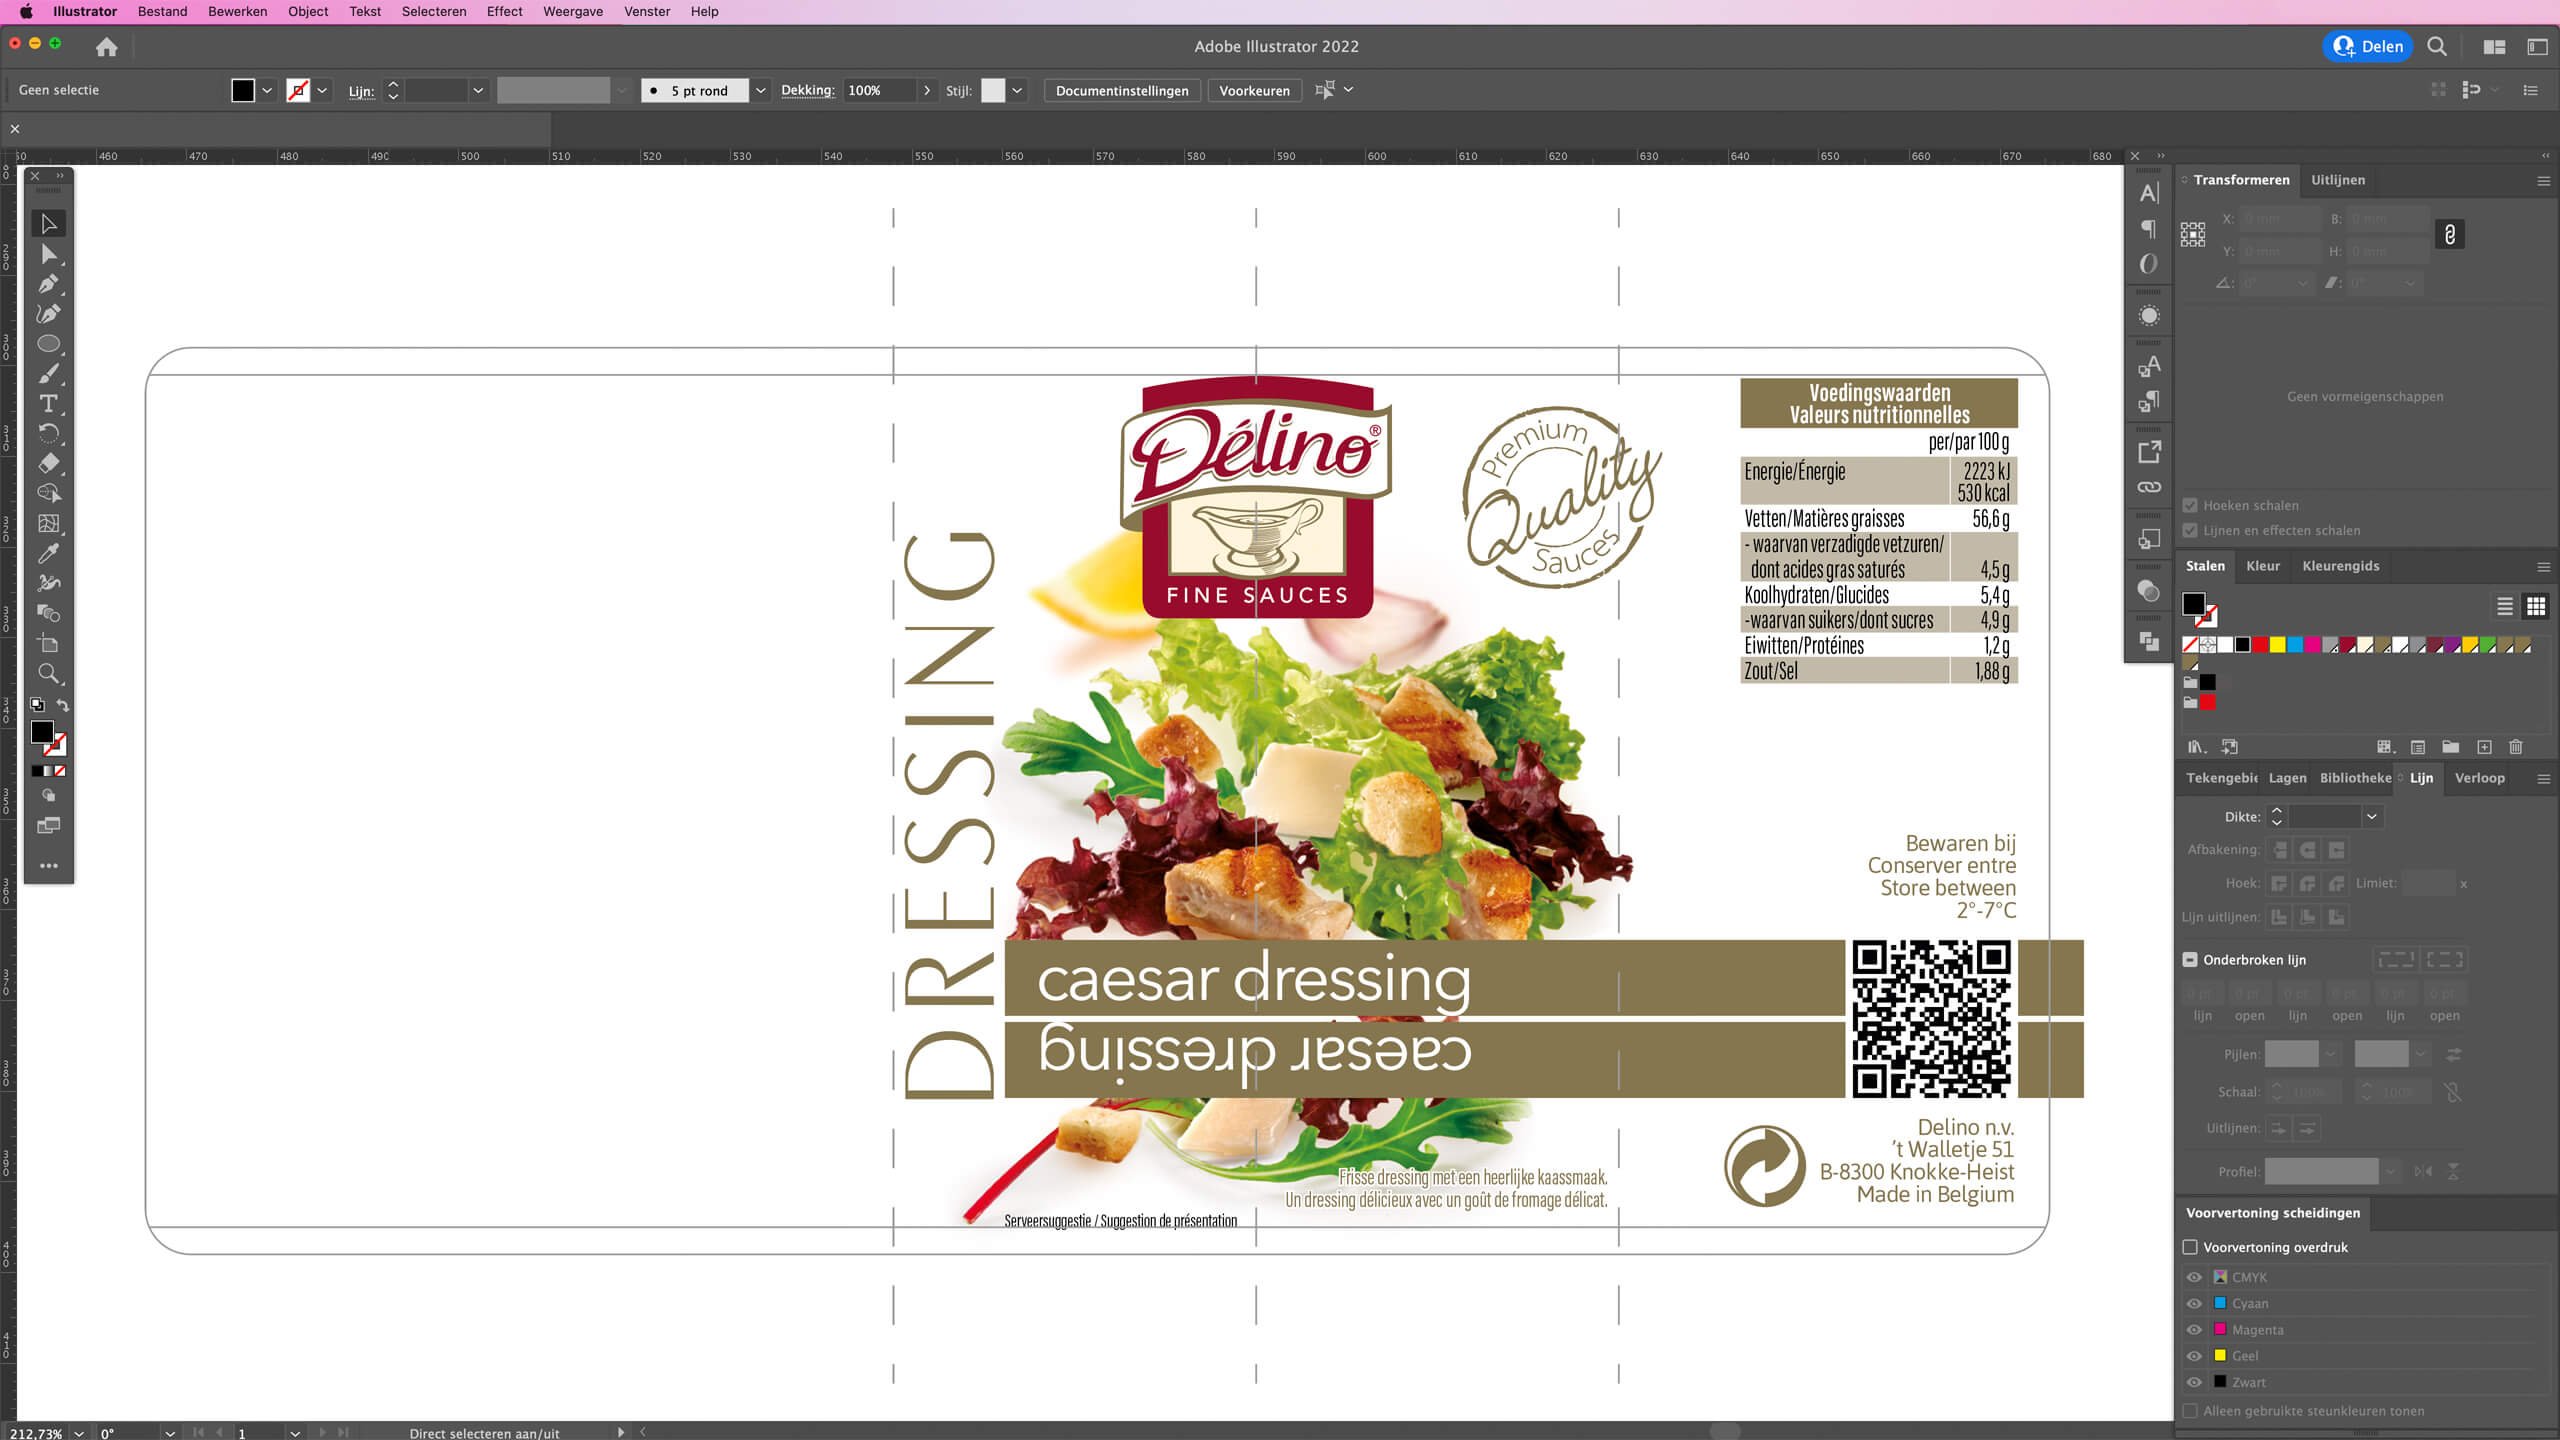Image resolution: width=2560 pixels, height=1440 pixels.
Task: Open the Bestand menu
Action: pyautogui.click(x=162, y=12)
